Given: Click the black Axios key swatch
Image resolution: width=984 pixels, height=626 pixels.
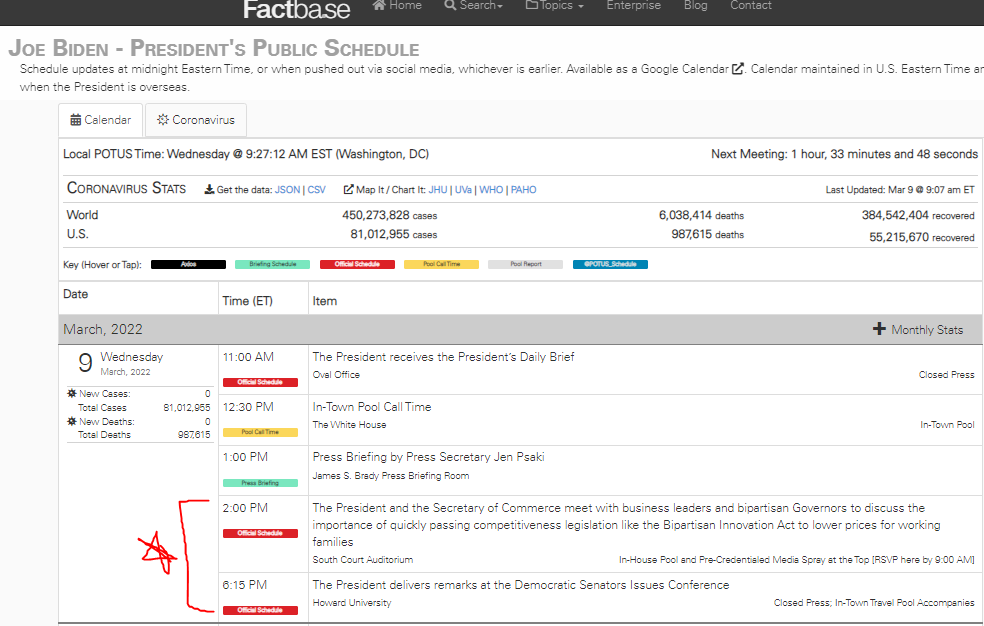Looking at the screenshot, I should [188, 265].
